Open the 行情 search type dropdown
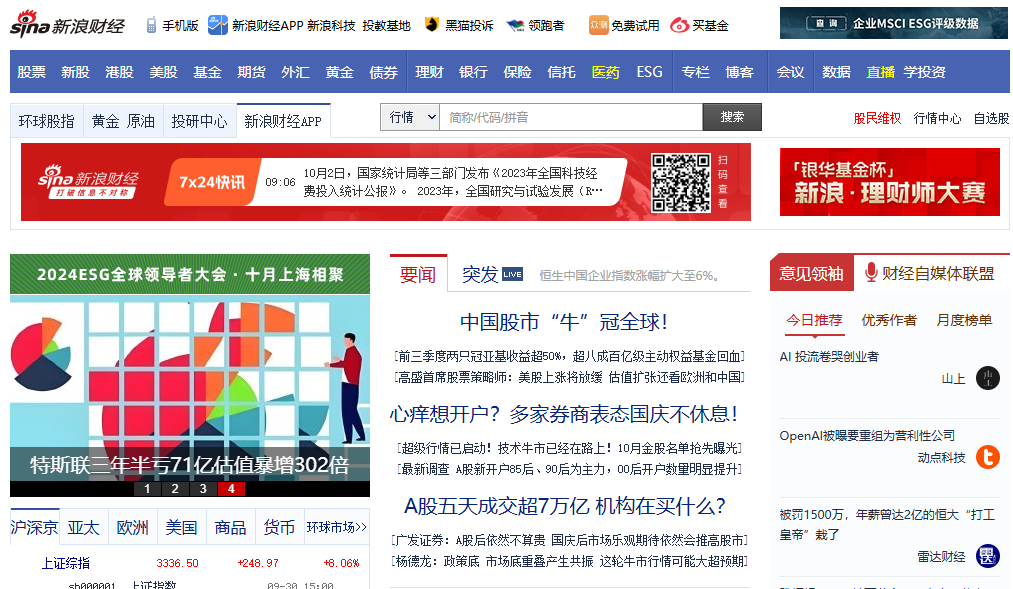 (410, 117)
